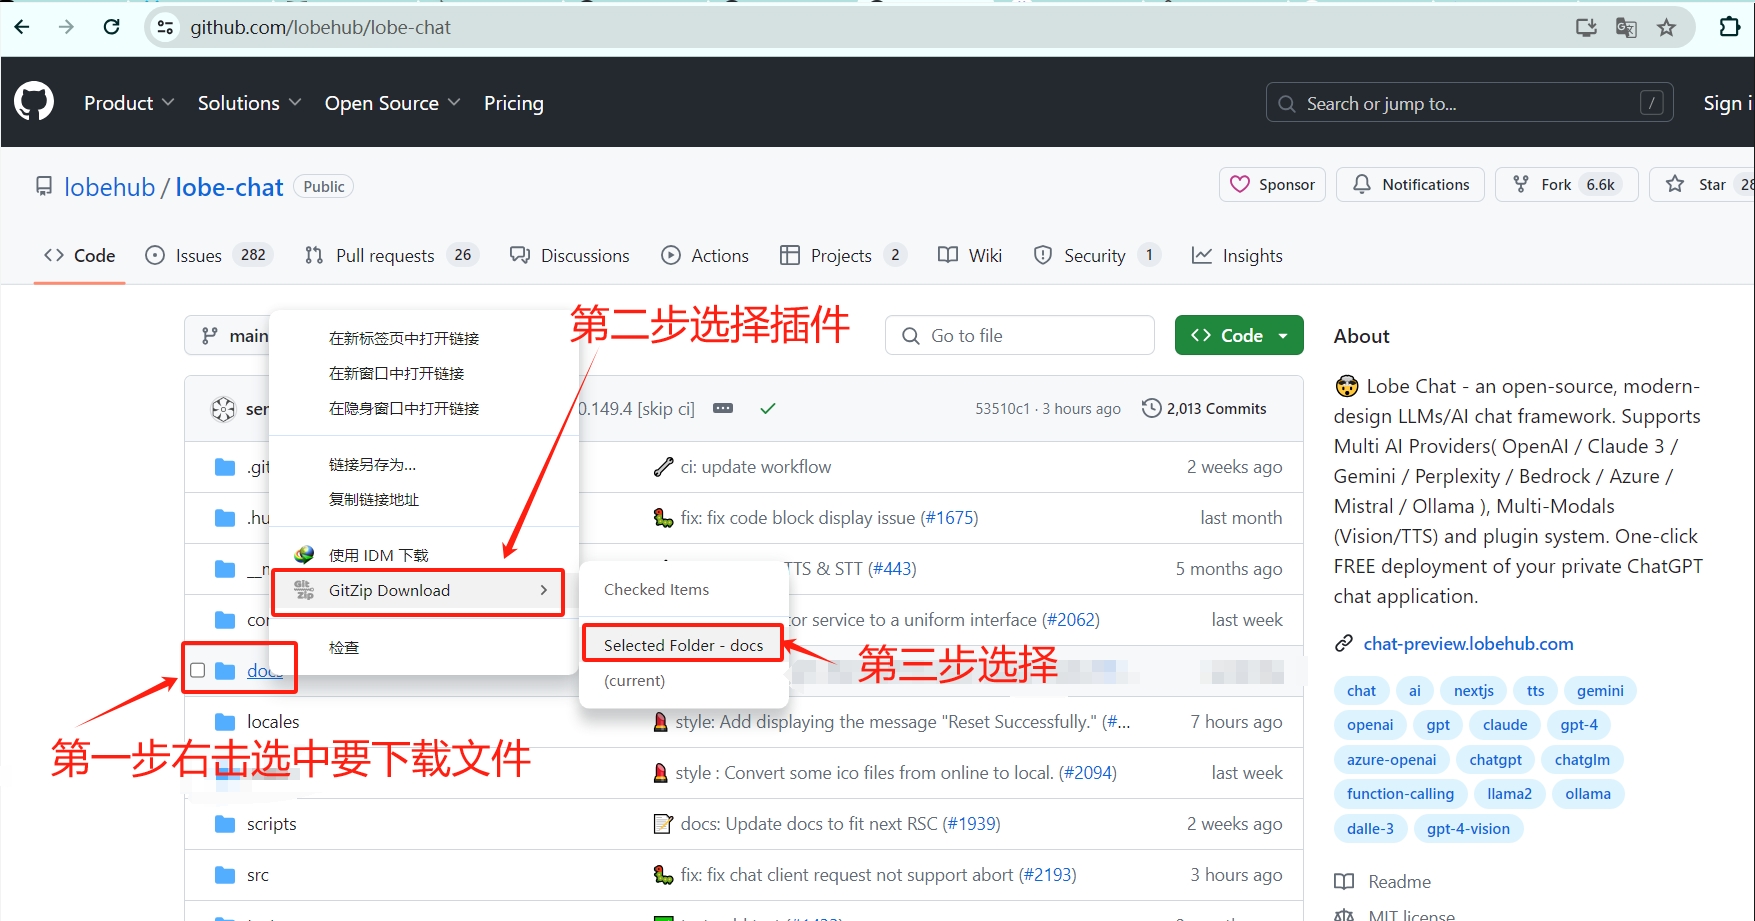Viewport: 1755px width, 921px height.
Task: Open chat-preview.lobehub.com link
Action: coord(1468,644)
